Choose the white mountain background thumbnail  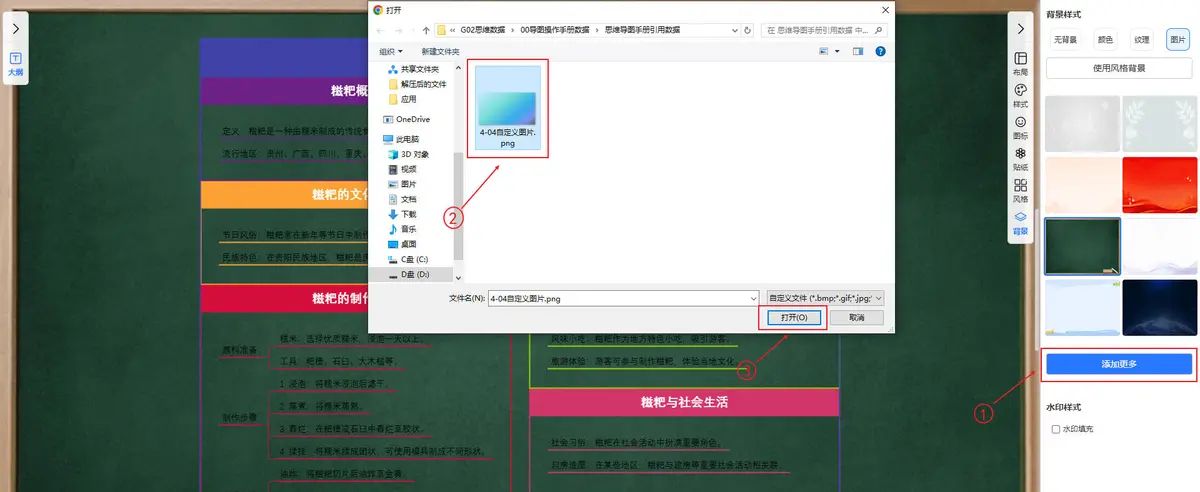pos(1159,246)
